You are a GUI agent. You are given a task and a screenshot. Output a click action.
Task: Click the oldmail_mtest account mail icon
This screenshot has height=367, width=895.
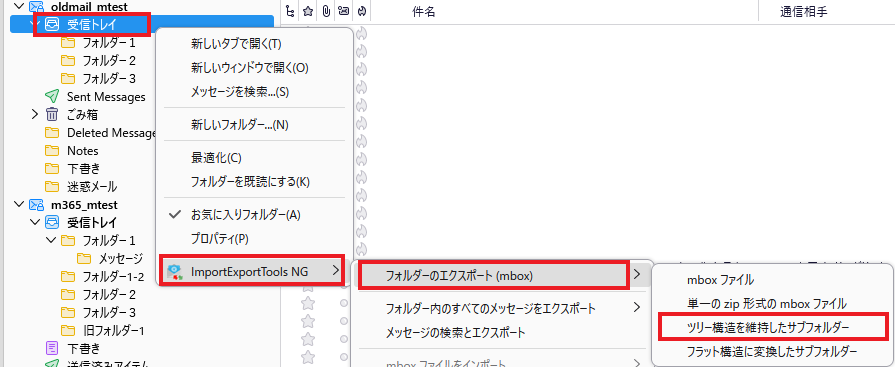click(x=37, y=7)
